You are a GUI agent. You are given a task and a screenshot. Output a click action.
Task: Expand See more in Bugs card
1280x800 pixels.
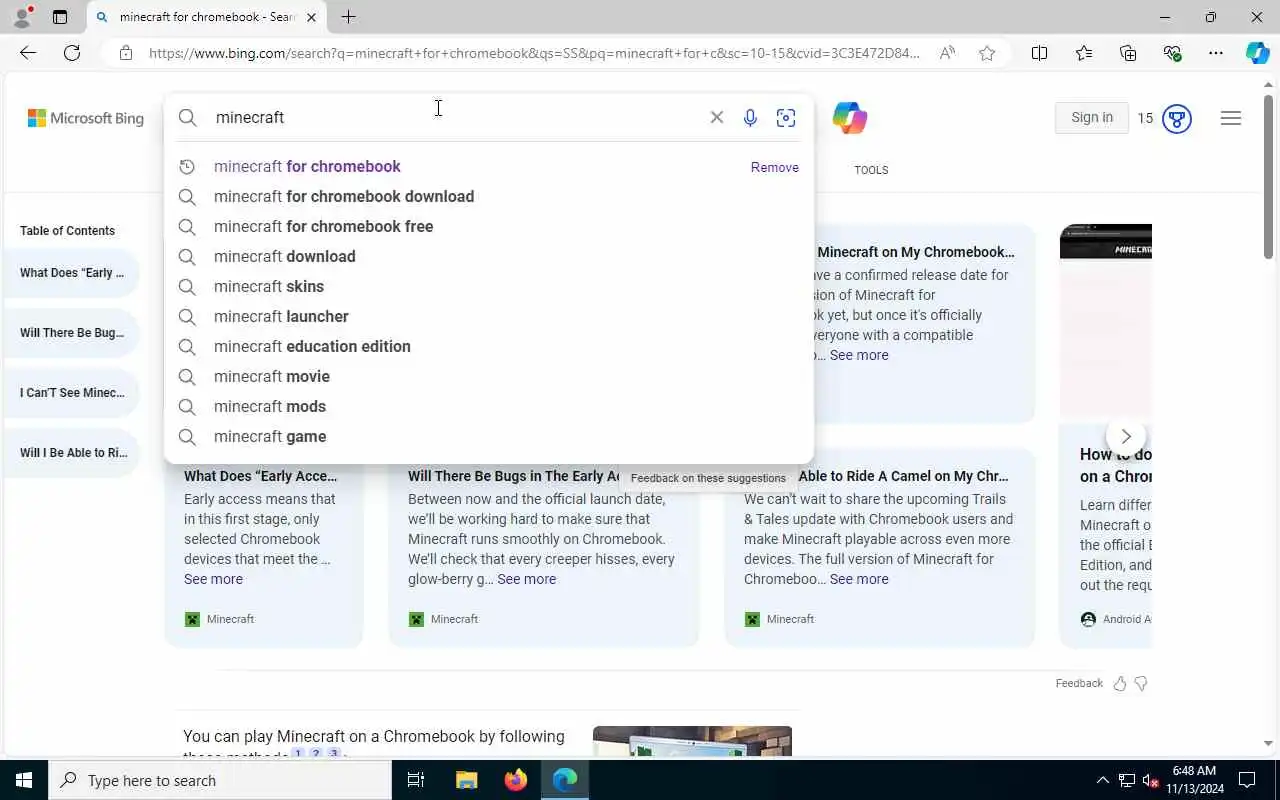click(527, 579)
